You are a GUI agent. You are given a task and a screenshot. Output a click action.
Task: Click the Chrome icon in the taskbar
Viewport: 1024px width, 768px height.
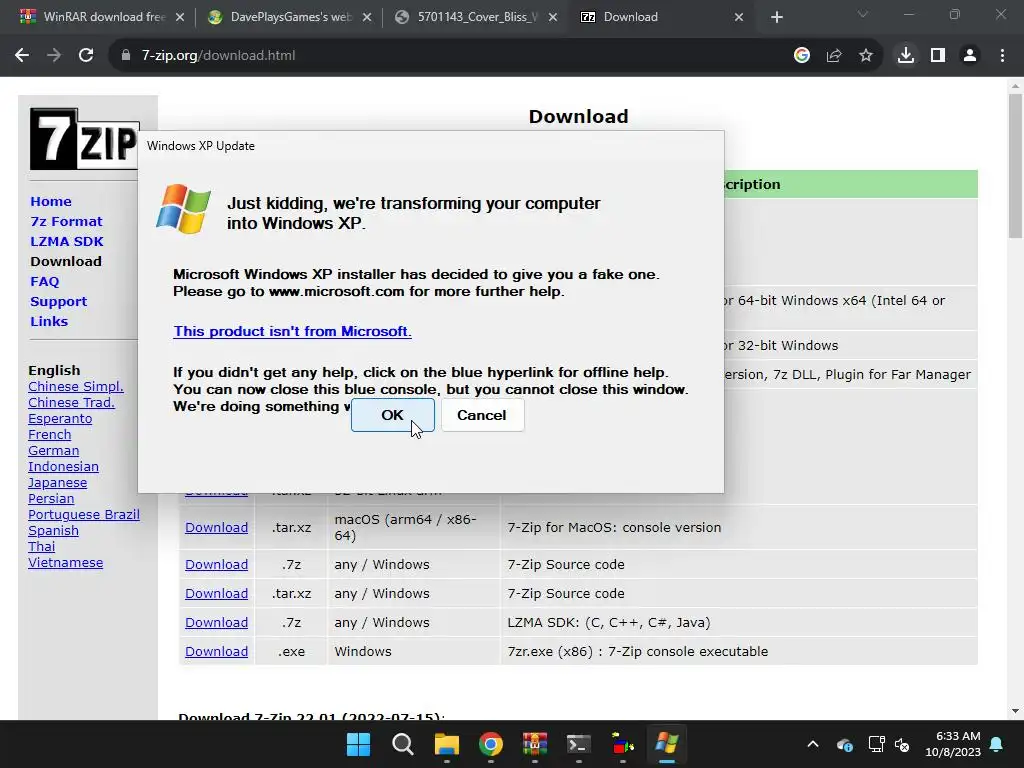click(x=490, y=744)
